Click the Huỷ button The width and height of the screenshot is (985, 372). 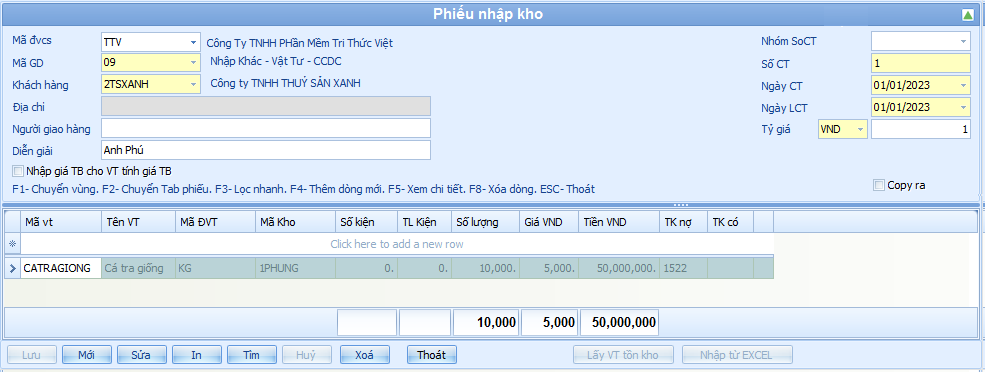pos(307,355)
